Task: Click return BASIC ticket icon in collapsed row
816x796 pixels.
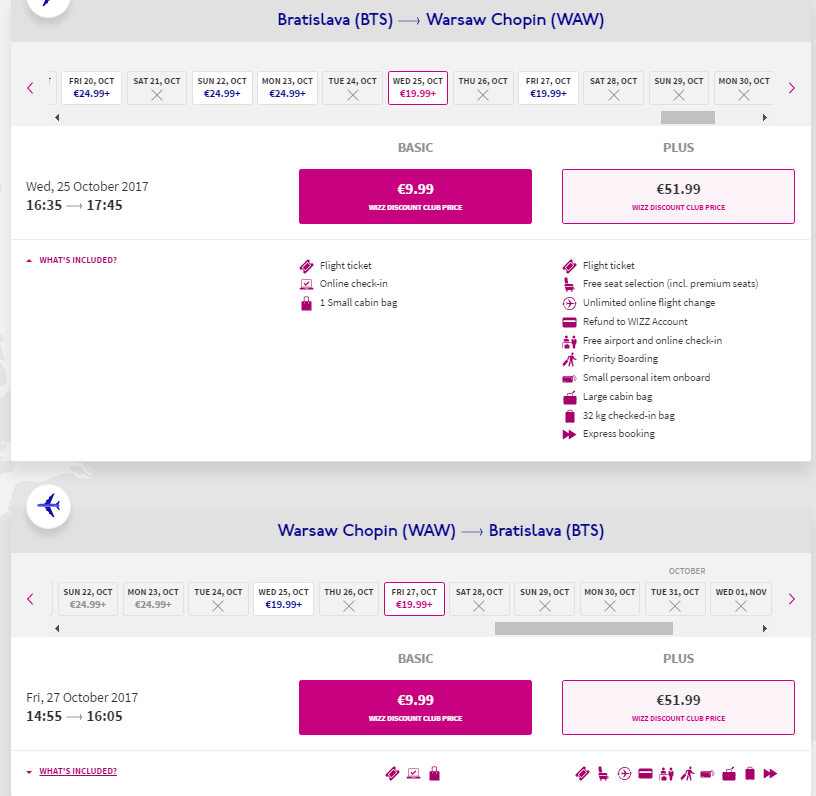Action: click(392, 774)
